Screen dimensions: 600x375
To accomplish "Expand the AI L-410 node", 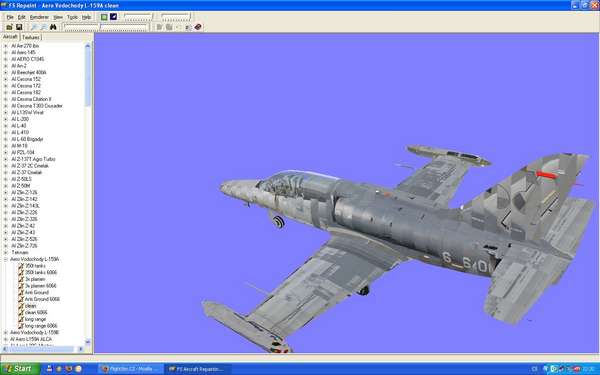I will [5, 132].
